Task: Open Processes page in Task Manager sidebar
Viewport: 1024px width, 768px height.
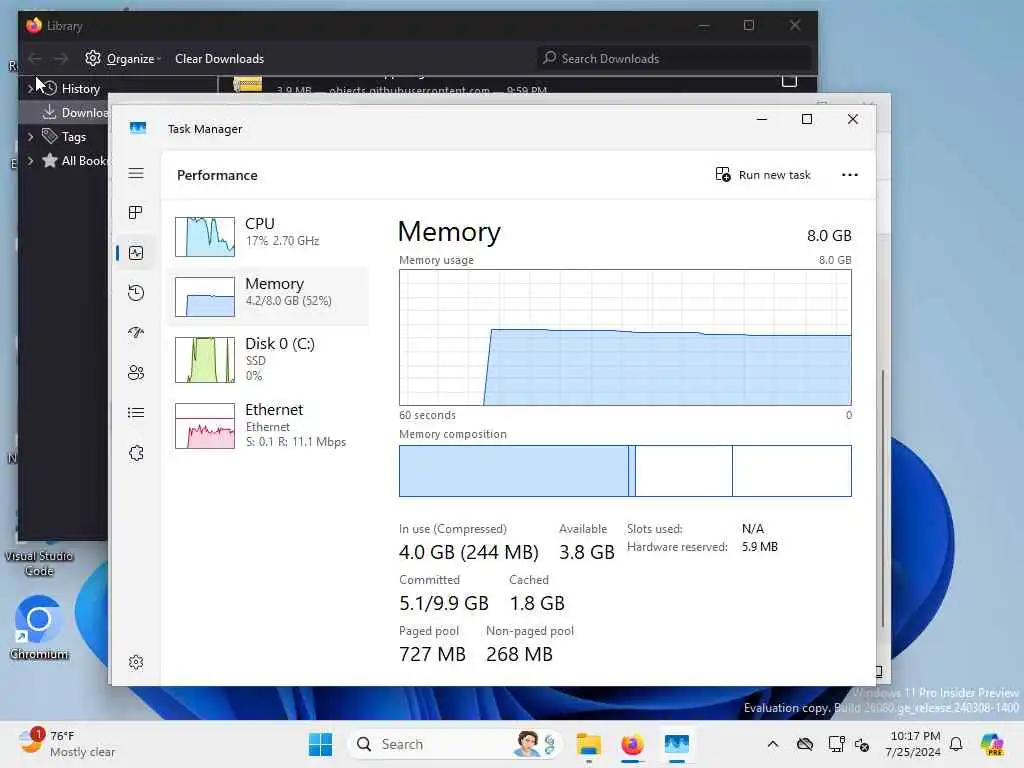Action: tap(136, 213)
